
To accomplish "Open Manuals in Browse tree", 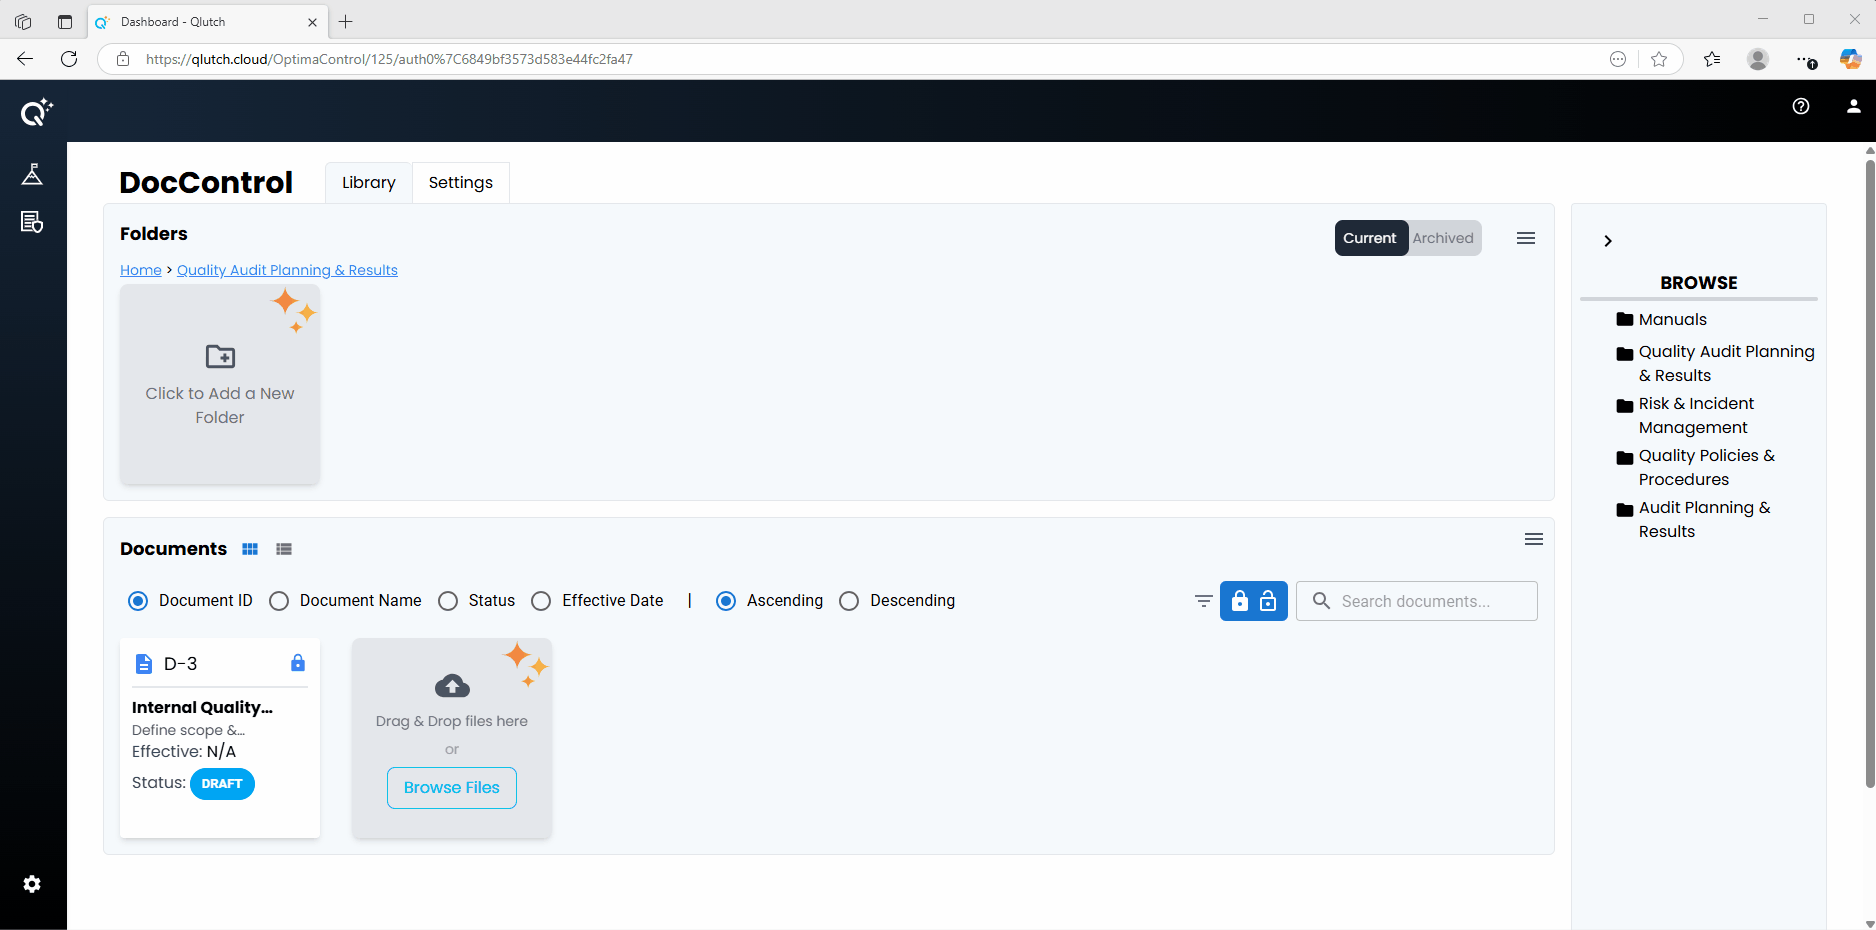I will (x=1672, y=320).
